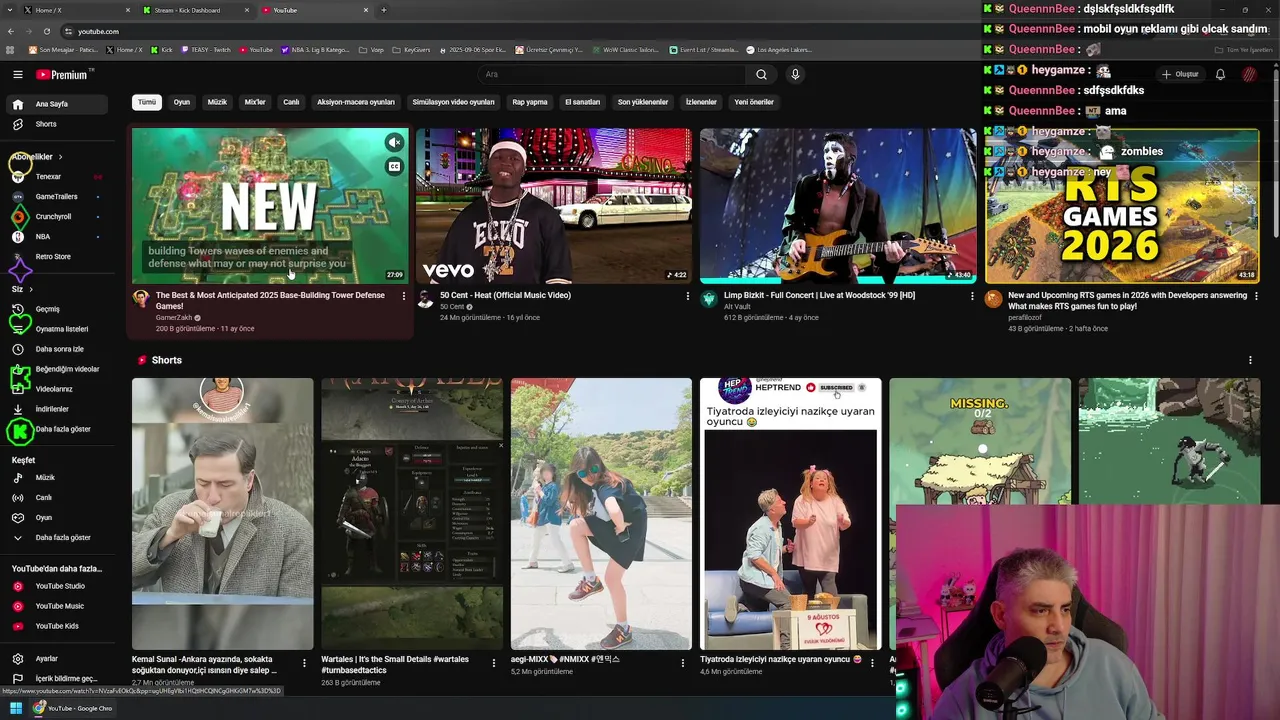1280x720 pixels.
Task: Open options for Kemal Sunal short
Action: (x=305, y=662)
